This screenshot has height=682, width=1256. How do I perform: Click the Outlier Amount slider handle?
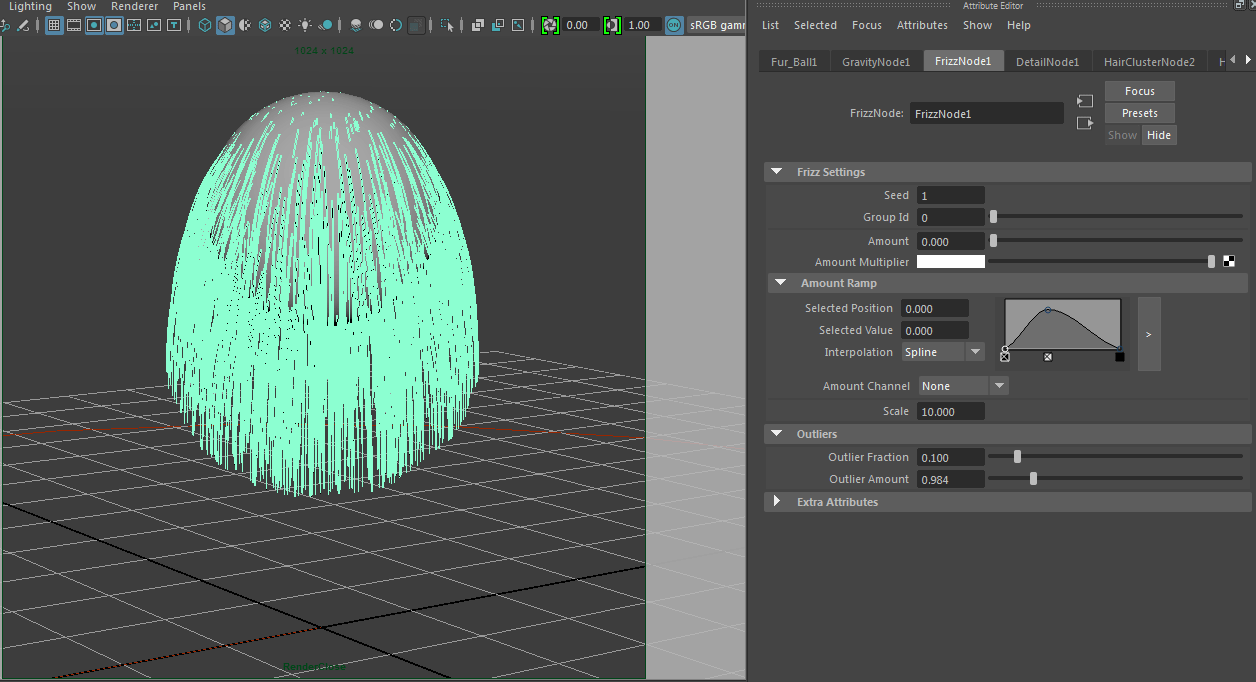(1033, 479)
